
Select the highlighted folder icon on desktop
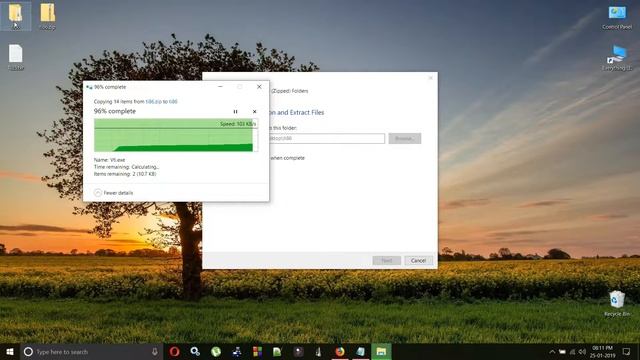point(16,16)
